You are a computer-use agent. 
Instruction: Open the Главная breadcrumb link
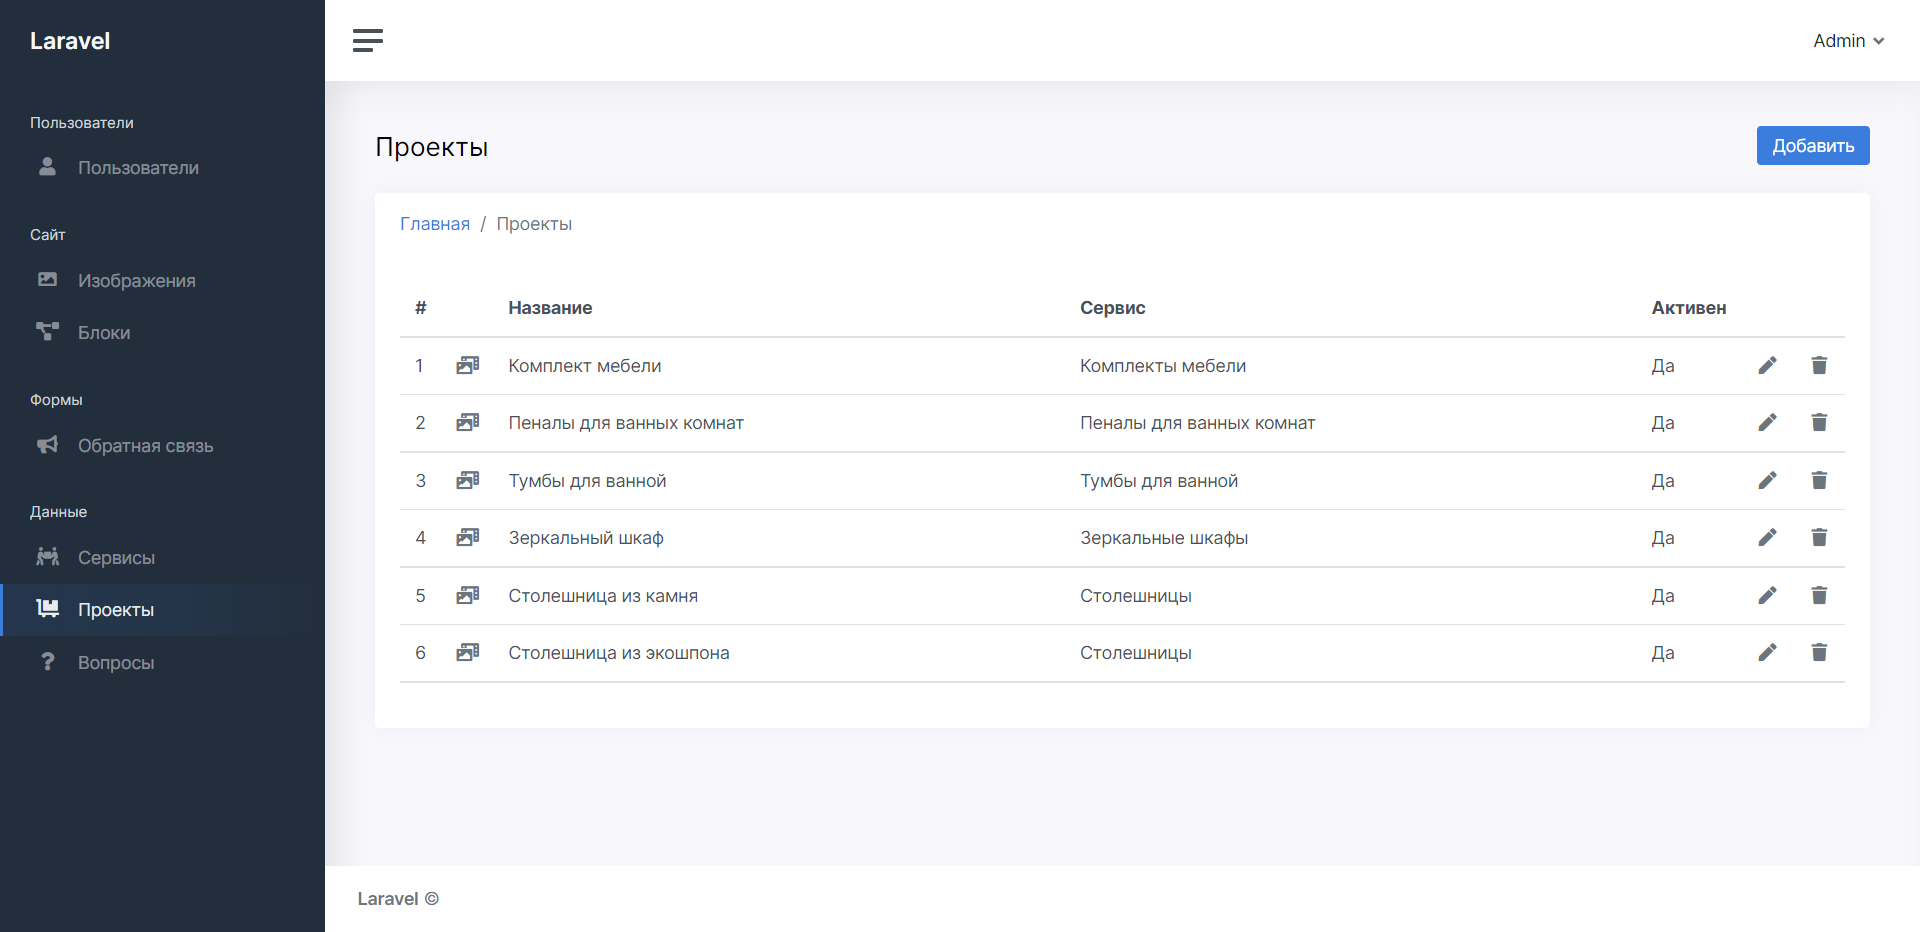click(x=434, y=223)
